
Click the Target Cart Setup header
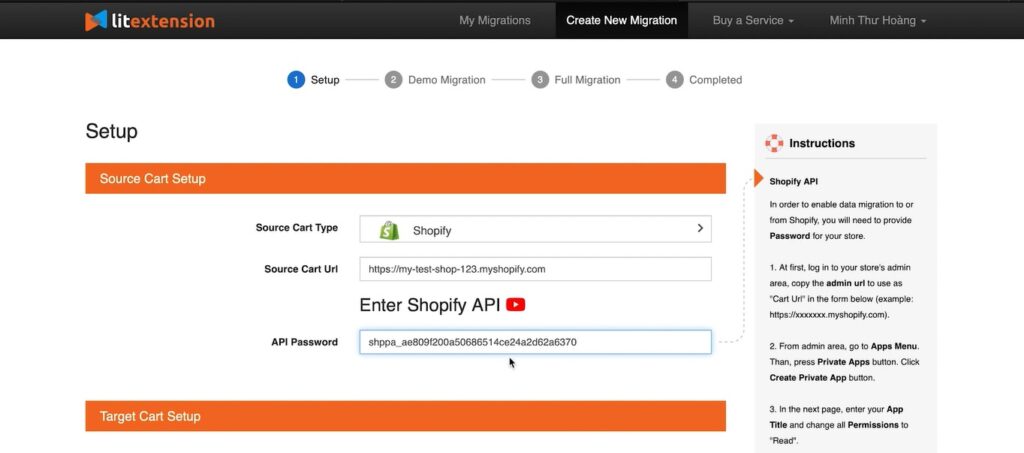(405, 416)
